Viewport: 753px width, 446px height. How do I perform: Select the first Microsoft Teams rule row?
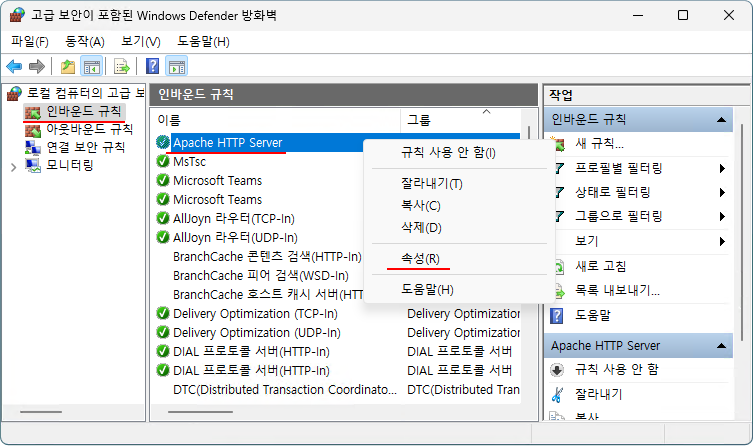click(218, 181)
